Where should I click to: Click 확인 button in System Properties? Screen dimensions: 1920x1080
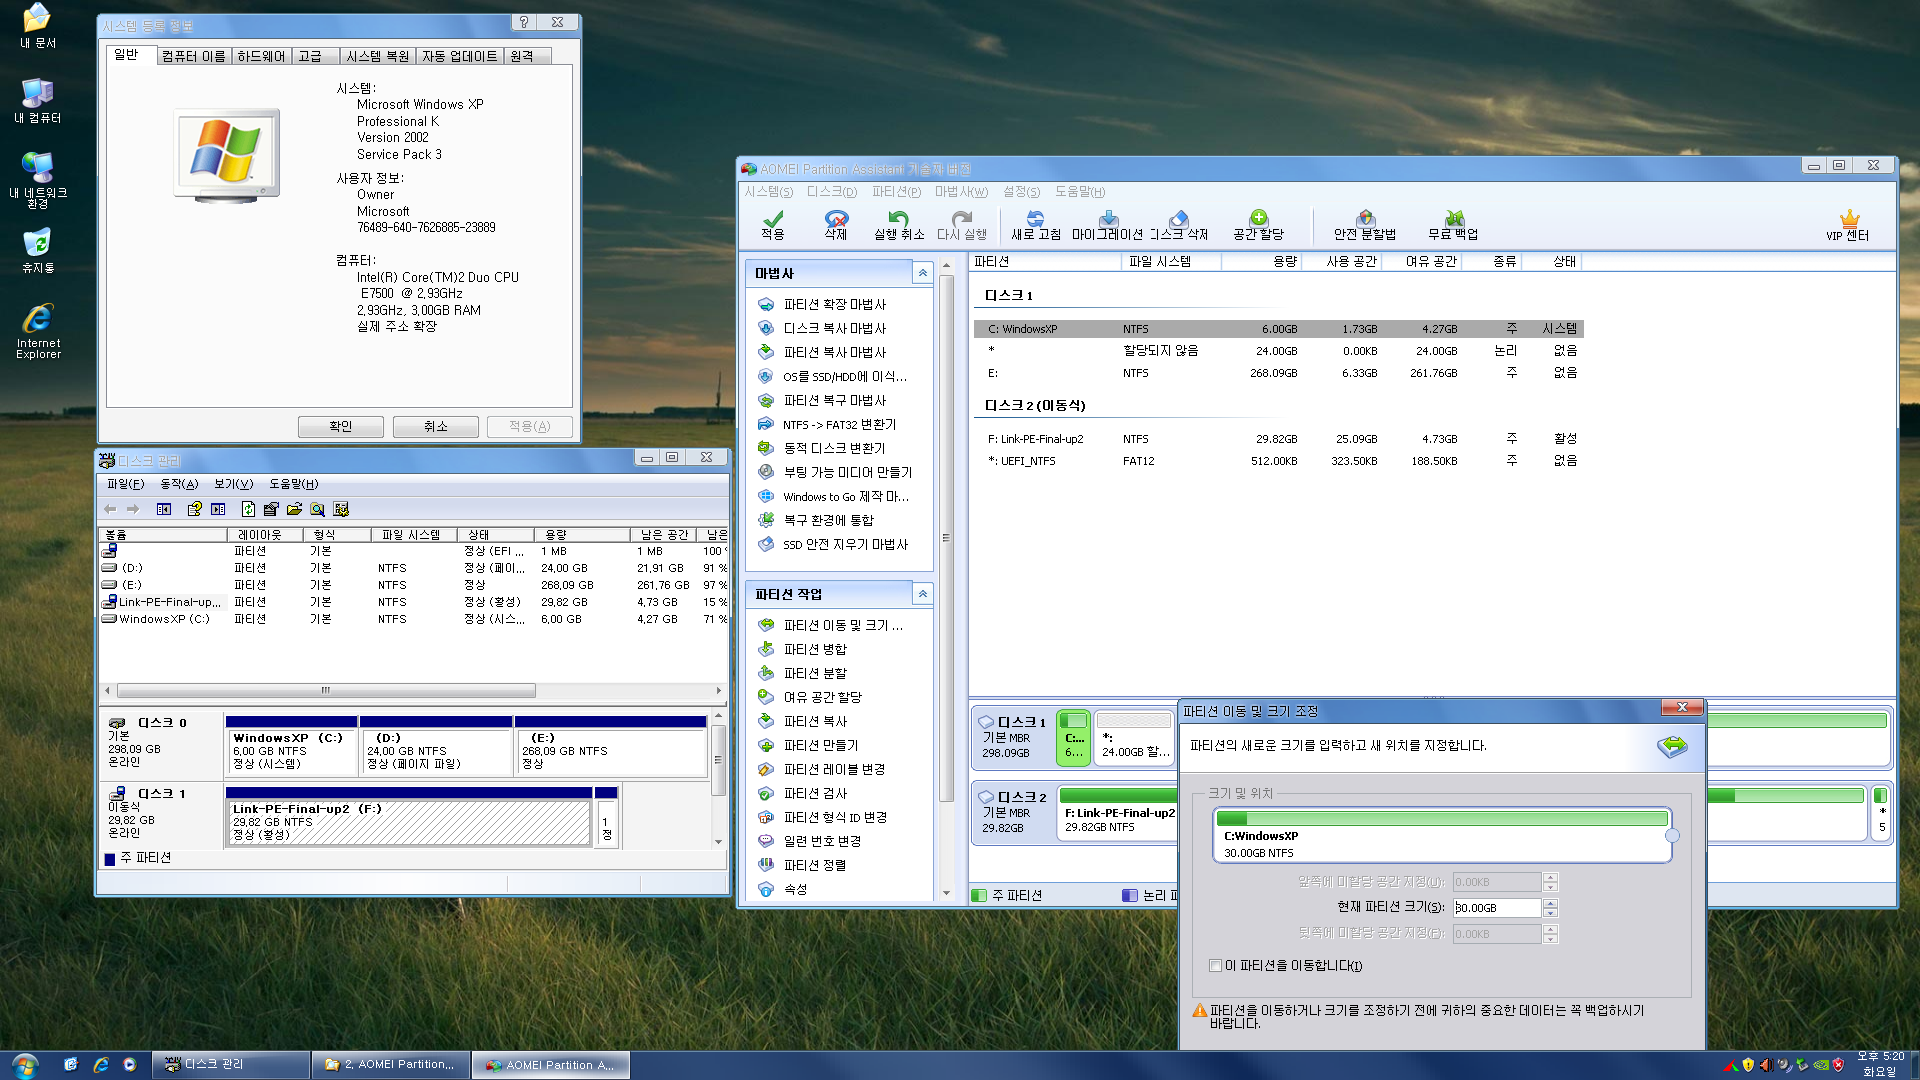tap(341, 427)
